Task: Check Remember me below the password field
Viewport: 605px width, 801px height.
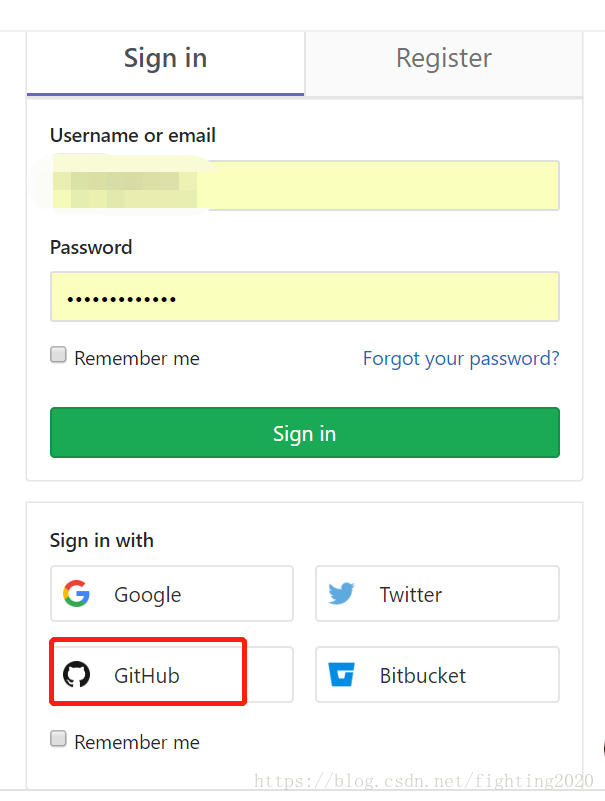Action: tap(59, 355)
